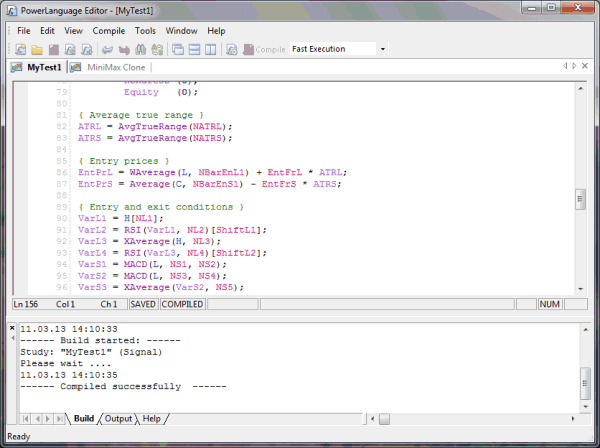Click the 'Average true range' comment line
The width and height of the screenshot is (600, 448).
141,115
